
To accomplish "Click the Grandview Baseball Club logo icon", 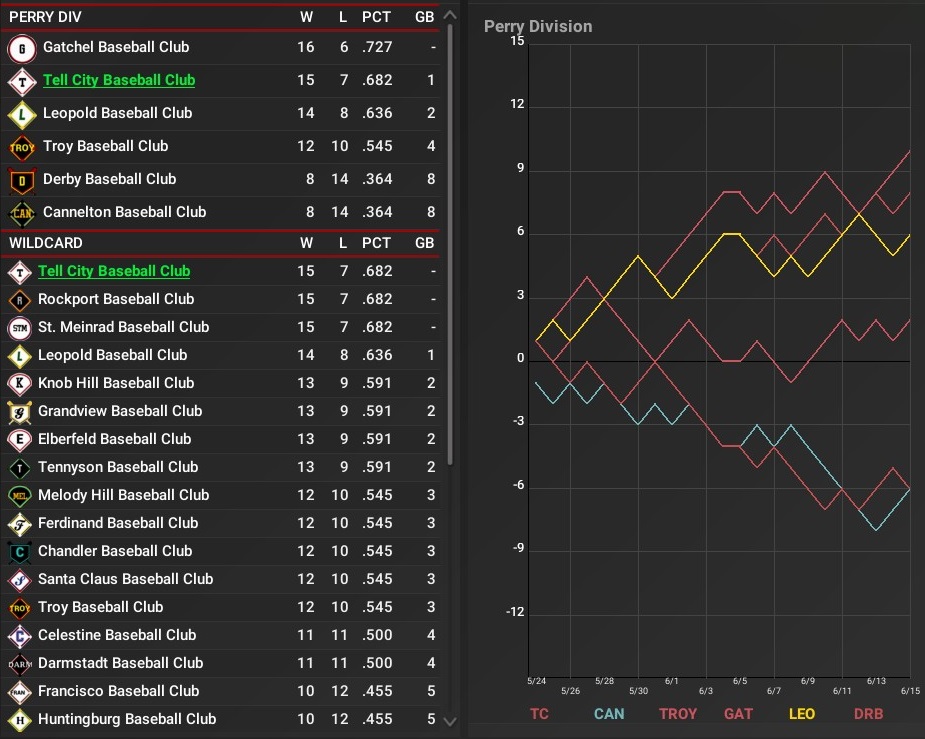I will (19, 411).
